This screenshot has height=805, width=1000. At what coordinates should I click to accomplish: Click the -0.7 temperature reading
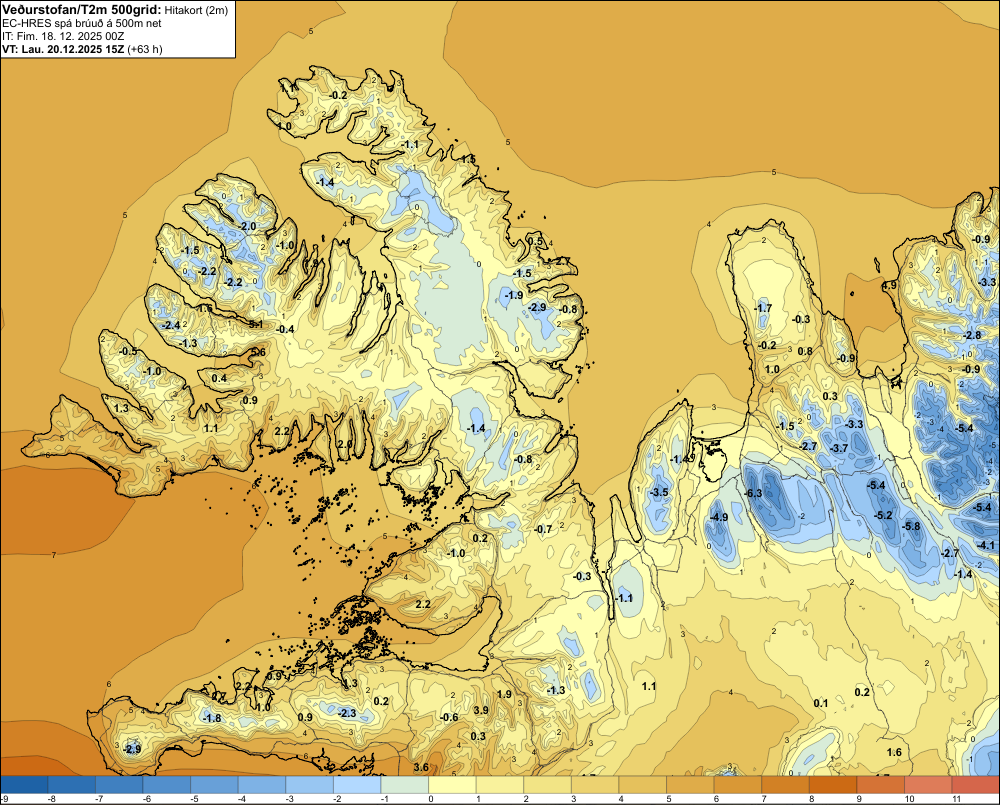(543, 529)
